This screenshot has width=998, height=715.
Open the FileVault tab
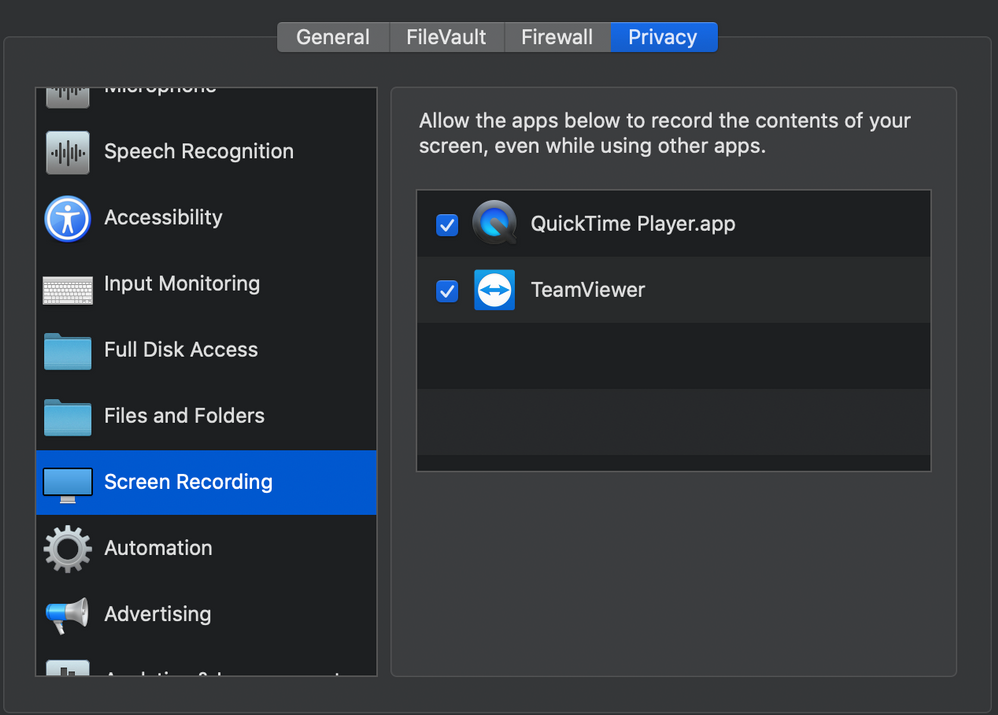pos(446,37)
